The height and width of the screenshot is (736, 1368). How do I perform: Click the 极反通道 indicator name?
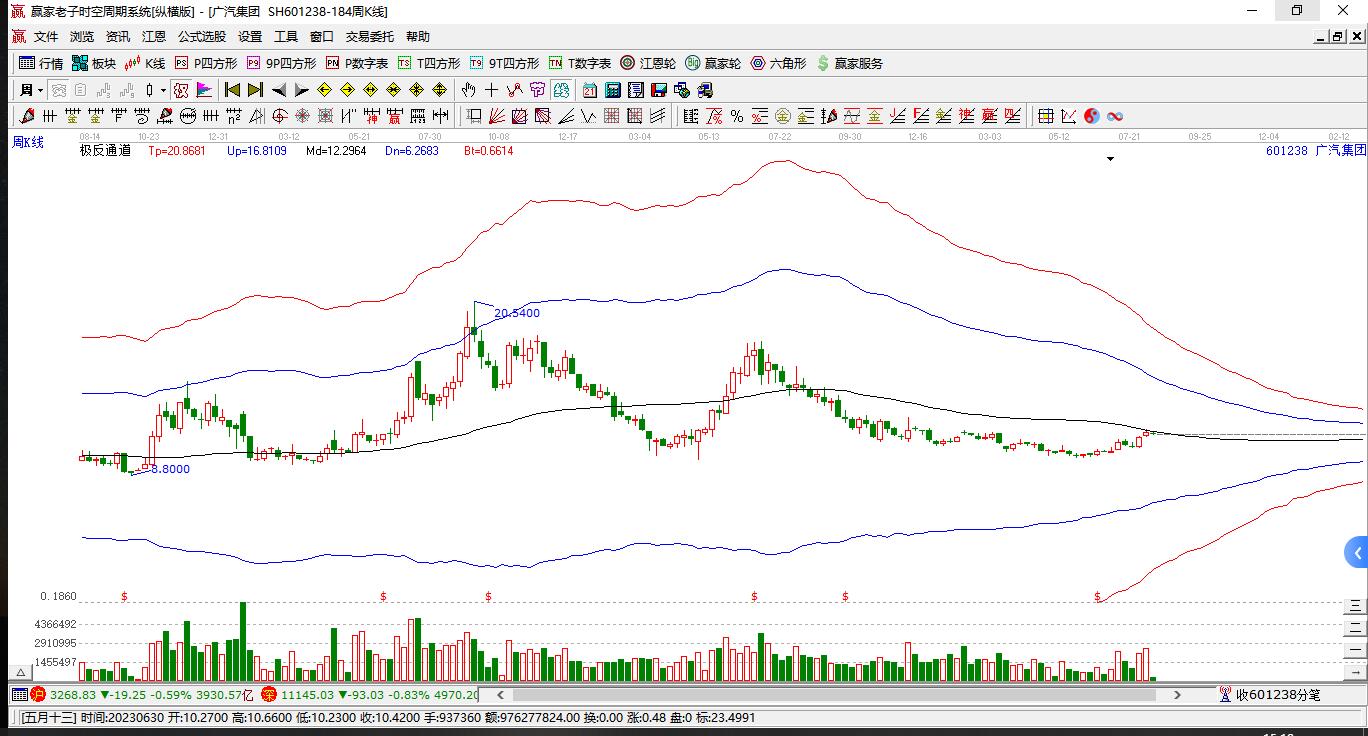106,151
